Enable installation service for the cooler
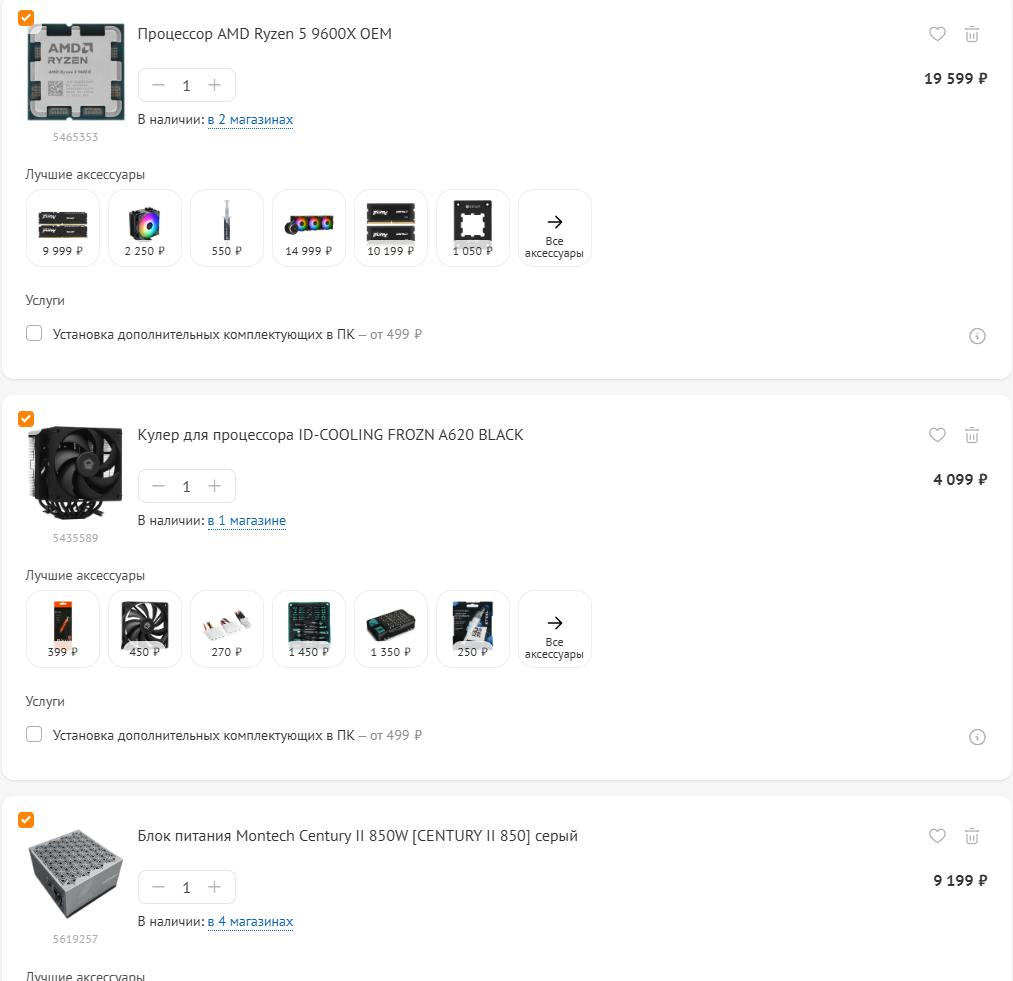Screen dimensions: 1013x981 pos(34,734)
